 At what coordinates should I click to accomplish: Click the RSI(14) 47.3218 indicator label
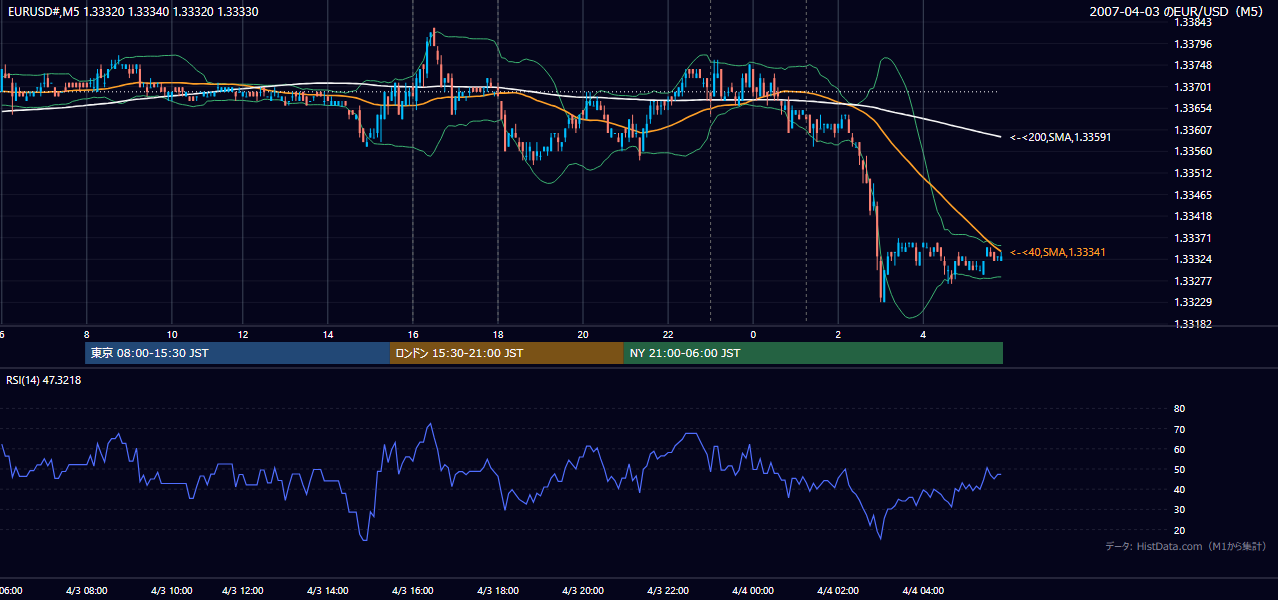44,380
